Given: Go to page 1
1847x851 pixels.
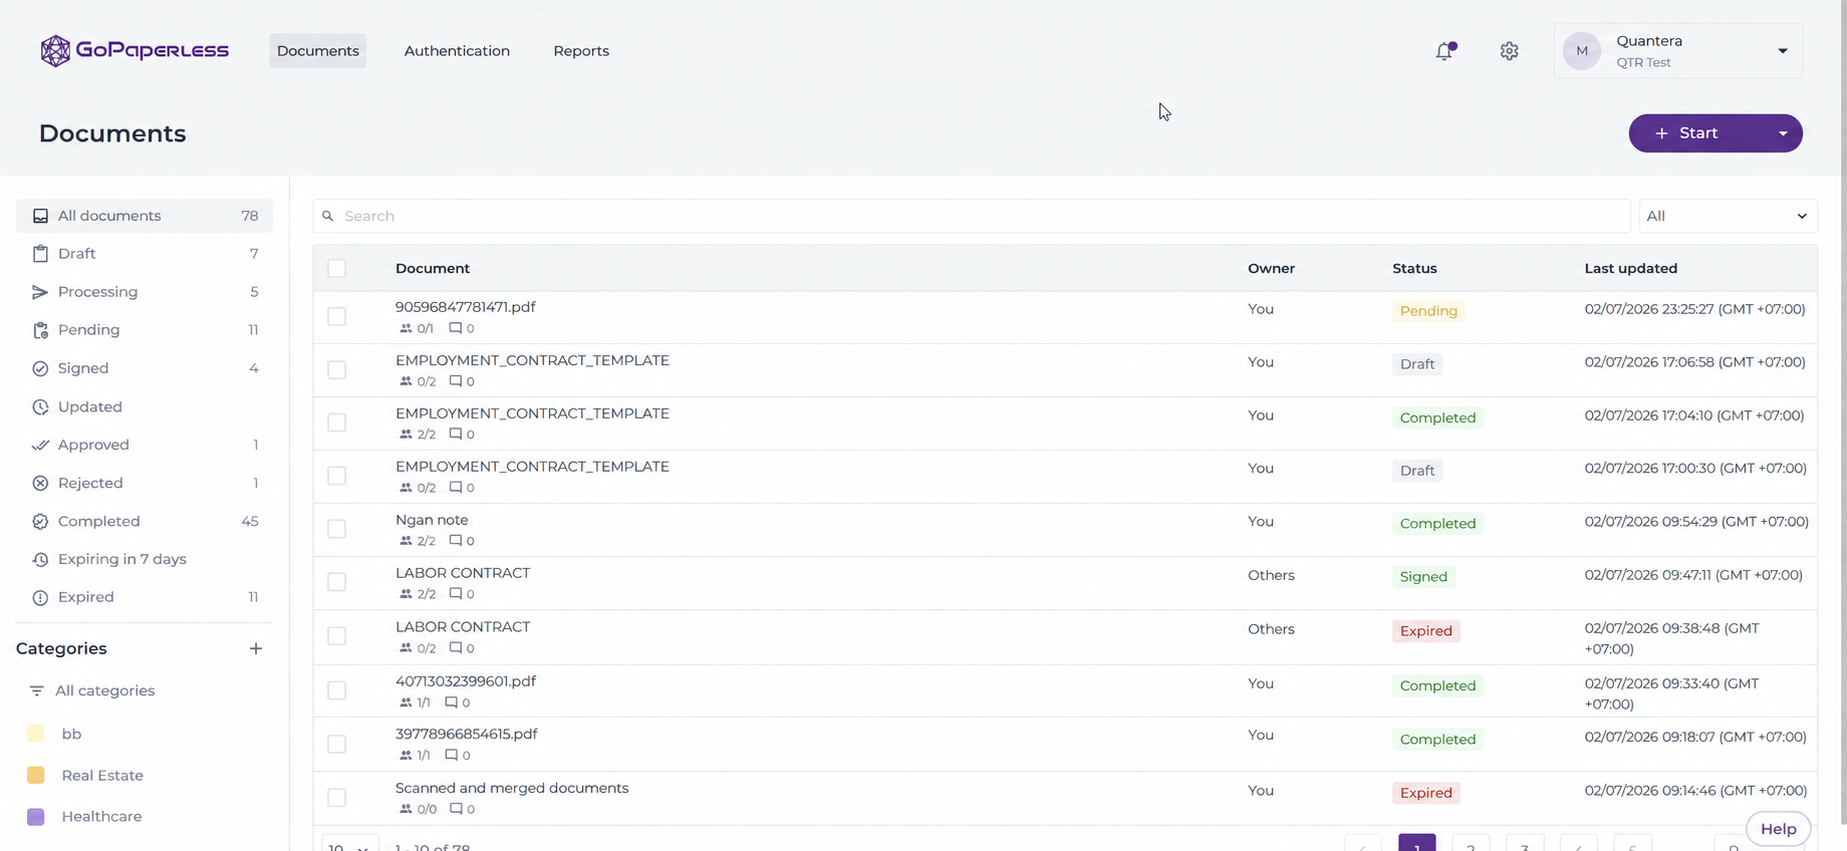Looking at the screenshot, I should coord(1417,843).
